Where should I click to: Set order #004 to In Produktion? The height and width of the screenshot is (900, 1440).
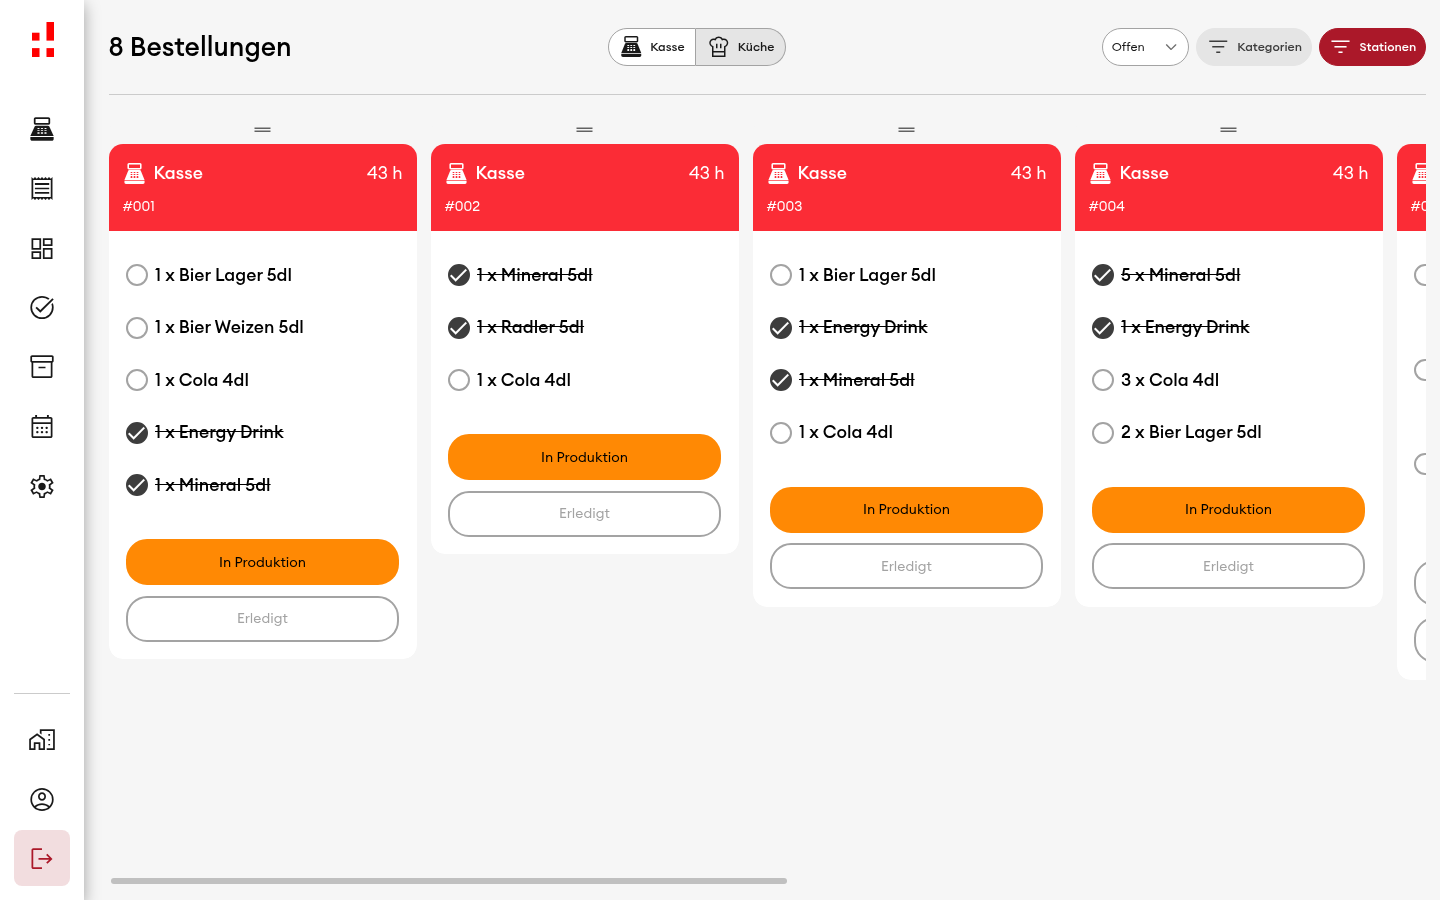coord(1228,510)
